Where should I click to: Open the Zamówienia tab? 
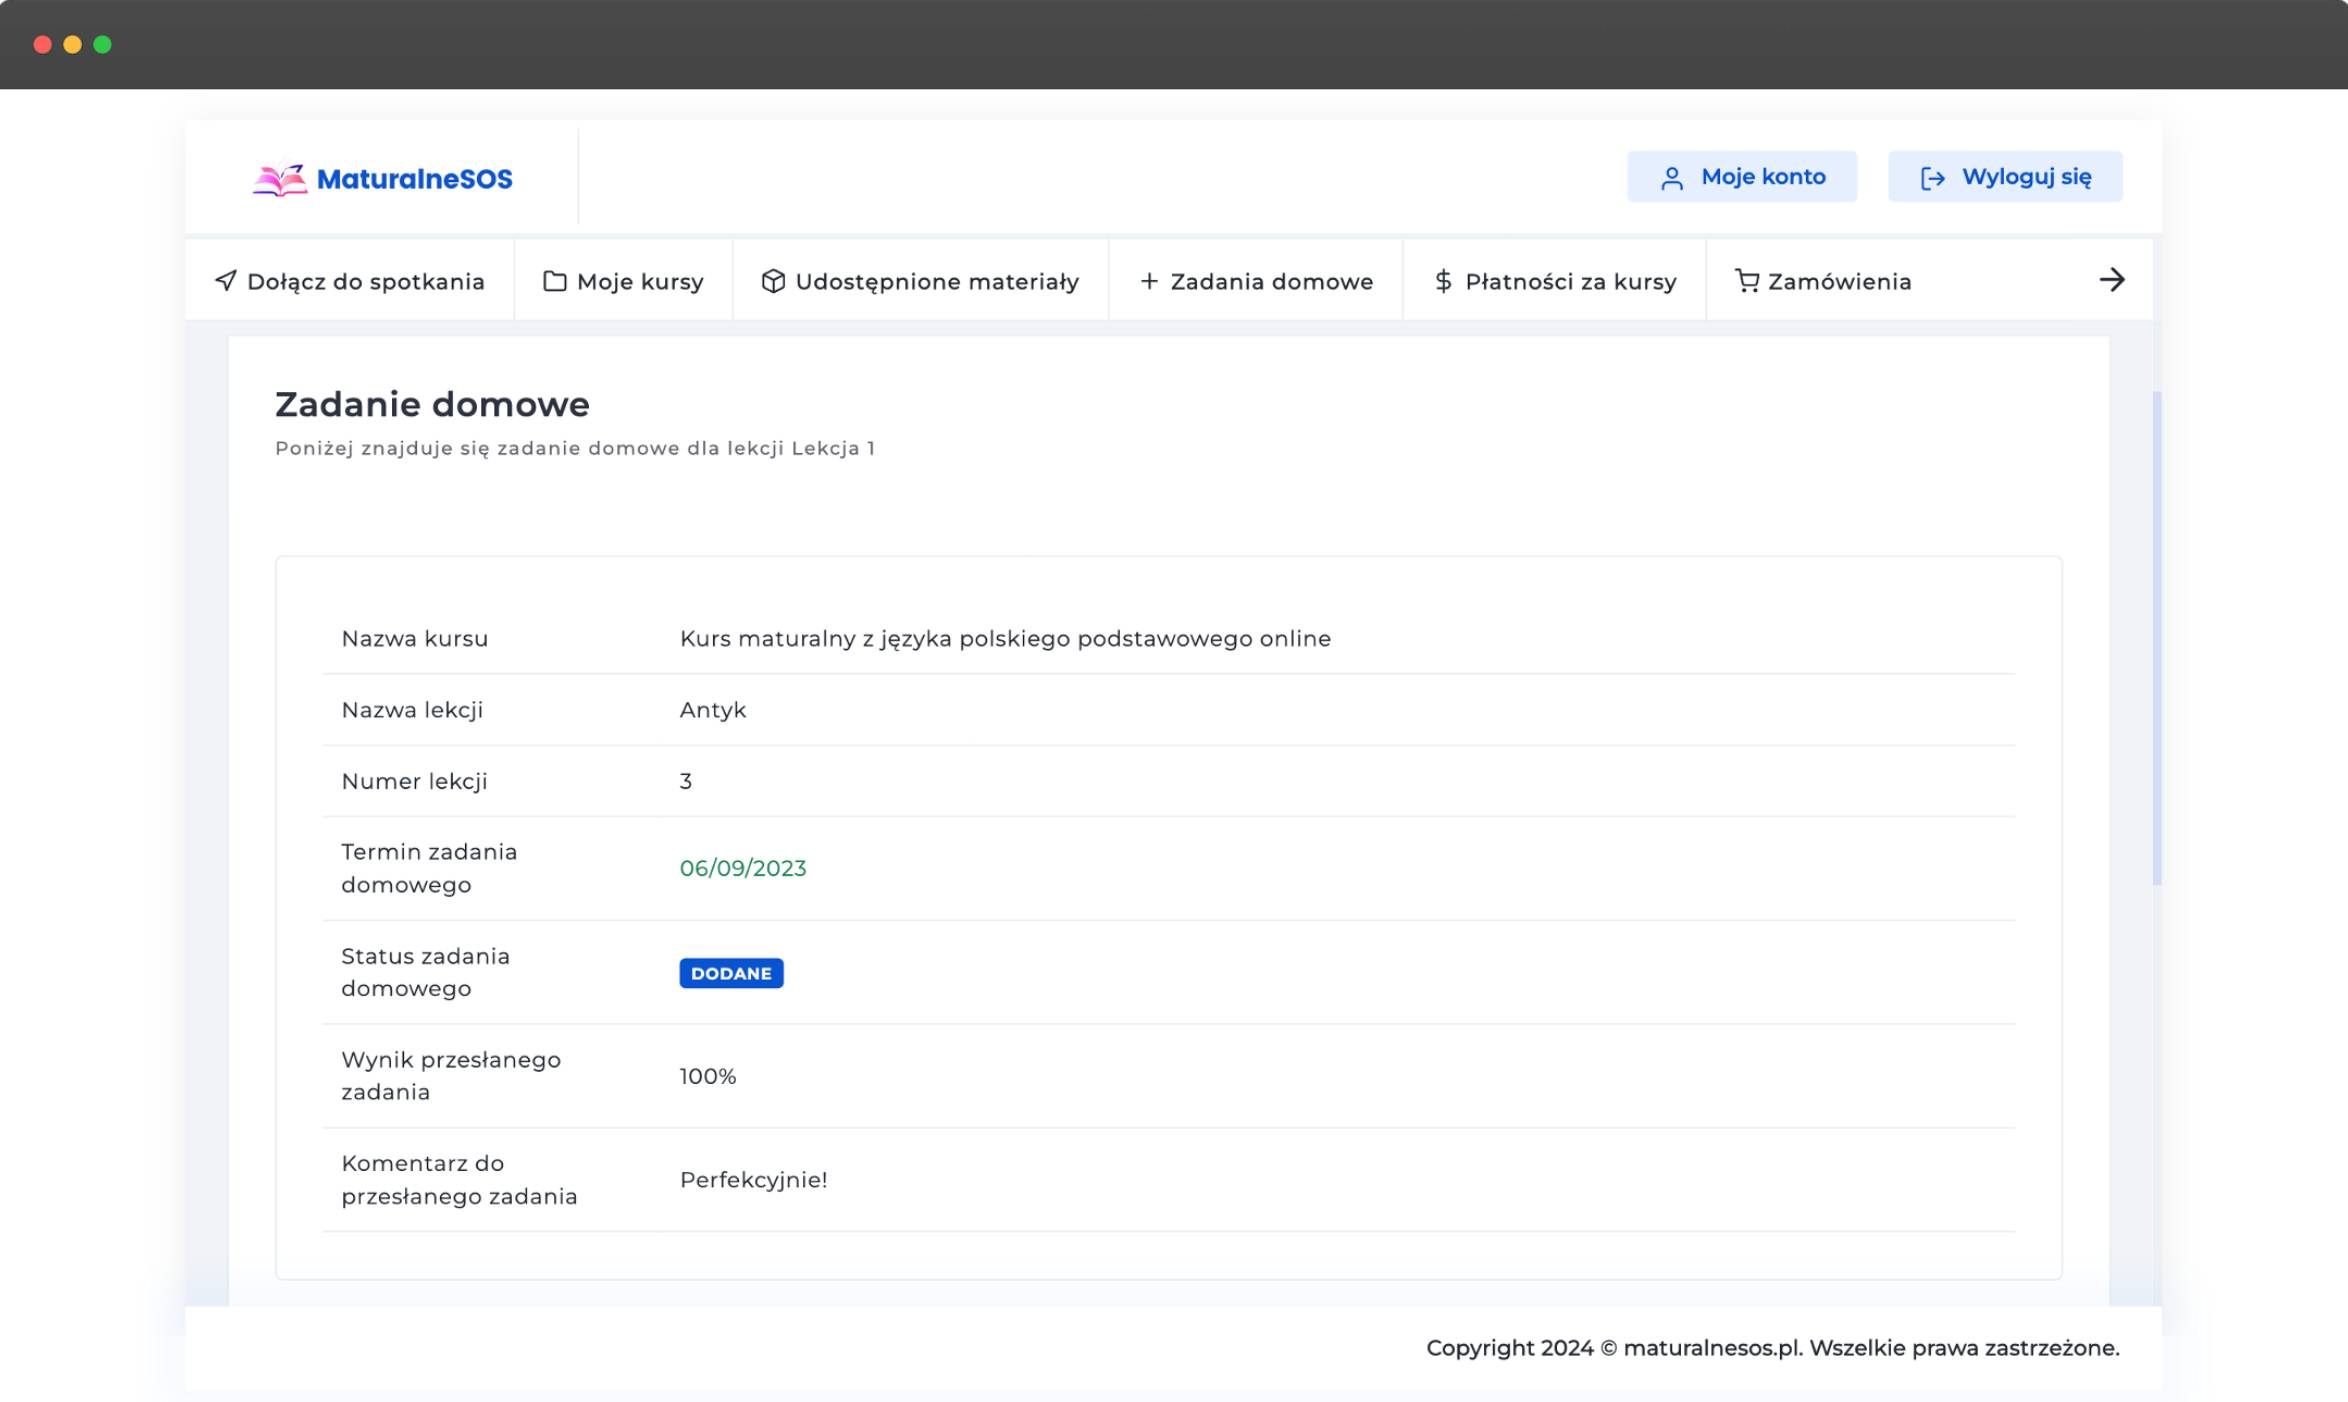pyautogui.click(x=1823, y=281)
